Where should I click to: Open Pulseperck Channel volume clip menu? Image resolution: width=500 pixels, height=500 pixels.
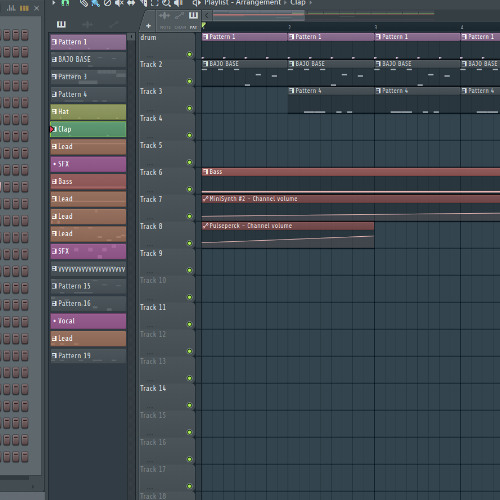coord(205,226)
